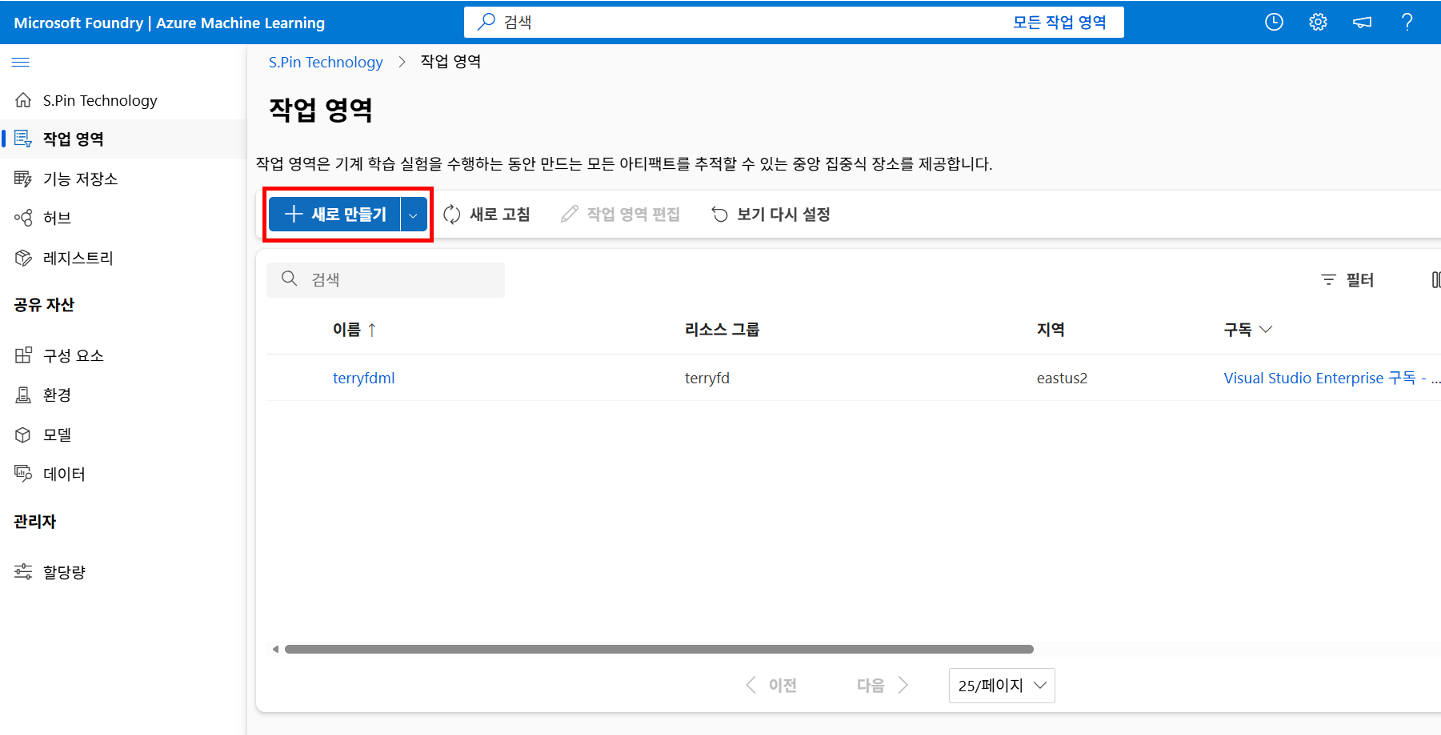Open the column options icon
The image size is (1441, 735).
pyautogui.click(x=1435, y=280)
